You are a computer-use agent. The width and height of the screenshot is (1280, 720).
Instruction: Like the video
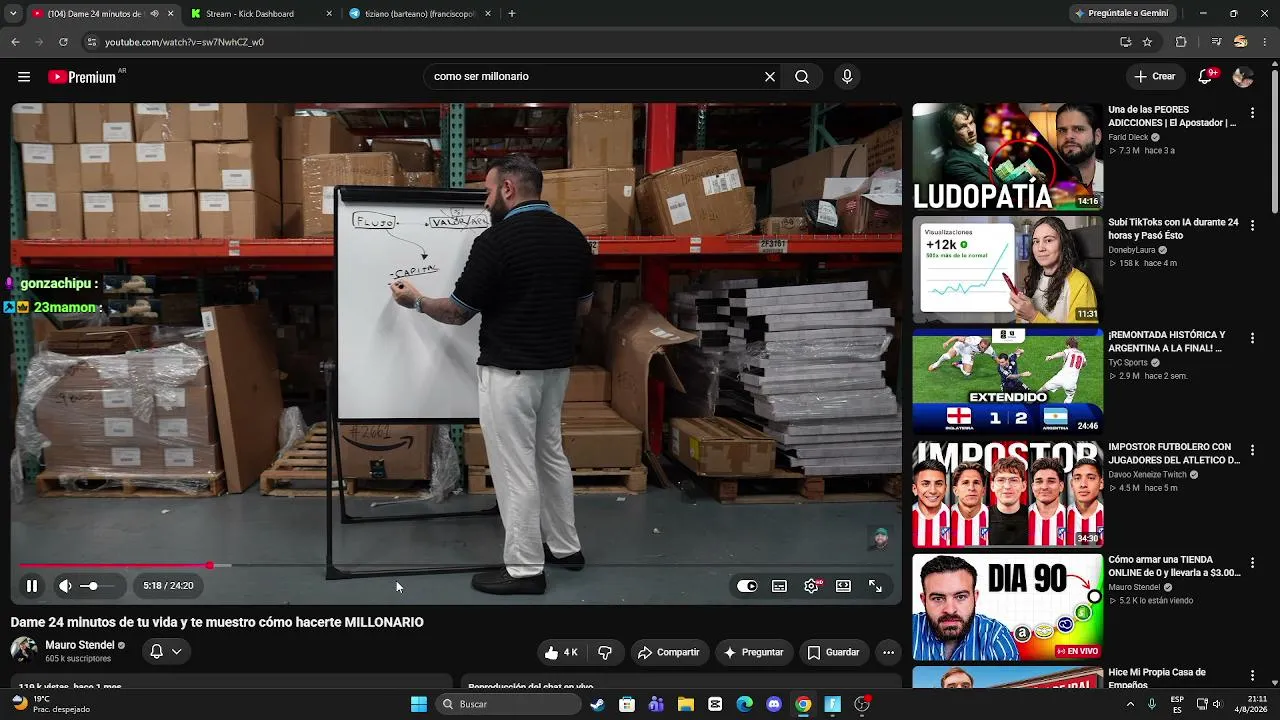coord(561,652)
